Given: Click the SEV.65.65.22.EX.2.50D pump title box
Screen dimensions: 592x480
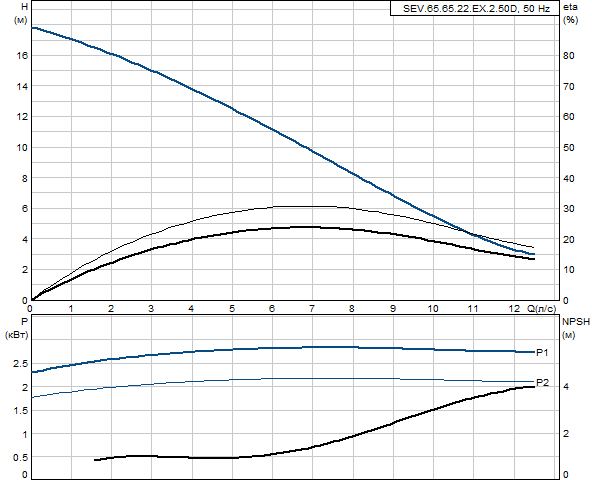Looking at the screenshot, I should [475, 8].
